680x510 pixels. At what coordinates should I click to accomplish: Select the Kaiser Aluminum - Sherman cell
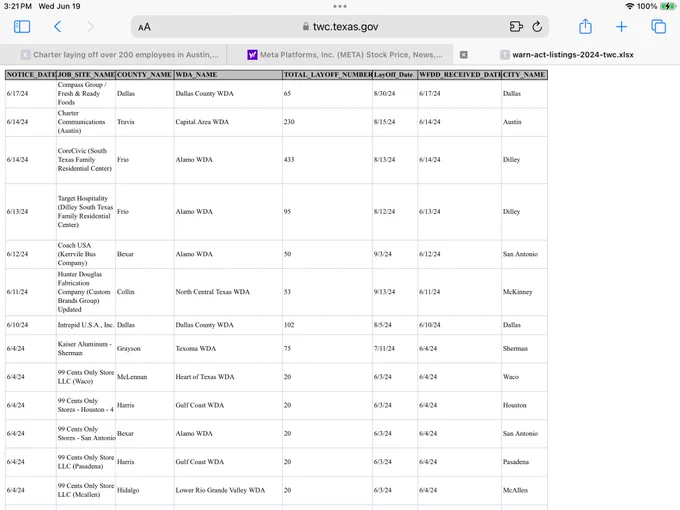[x=86, y=349]
